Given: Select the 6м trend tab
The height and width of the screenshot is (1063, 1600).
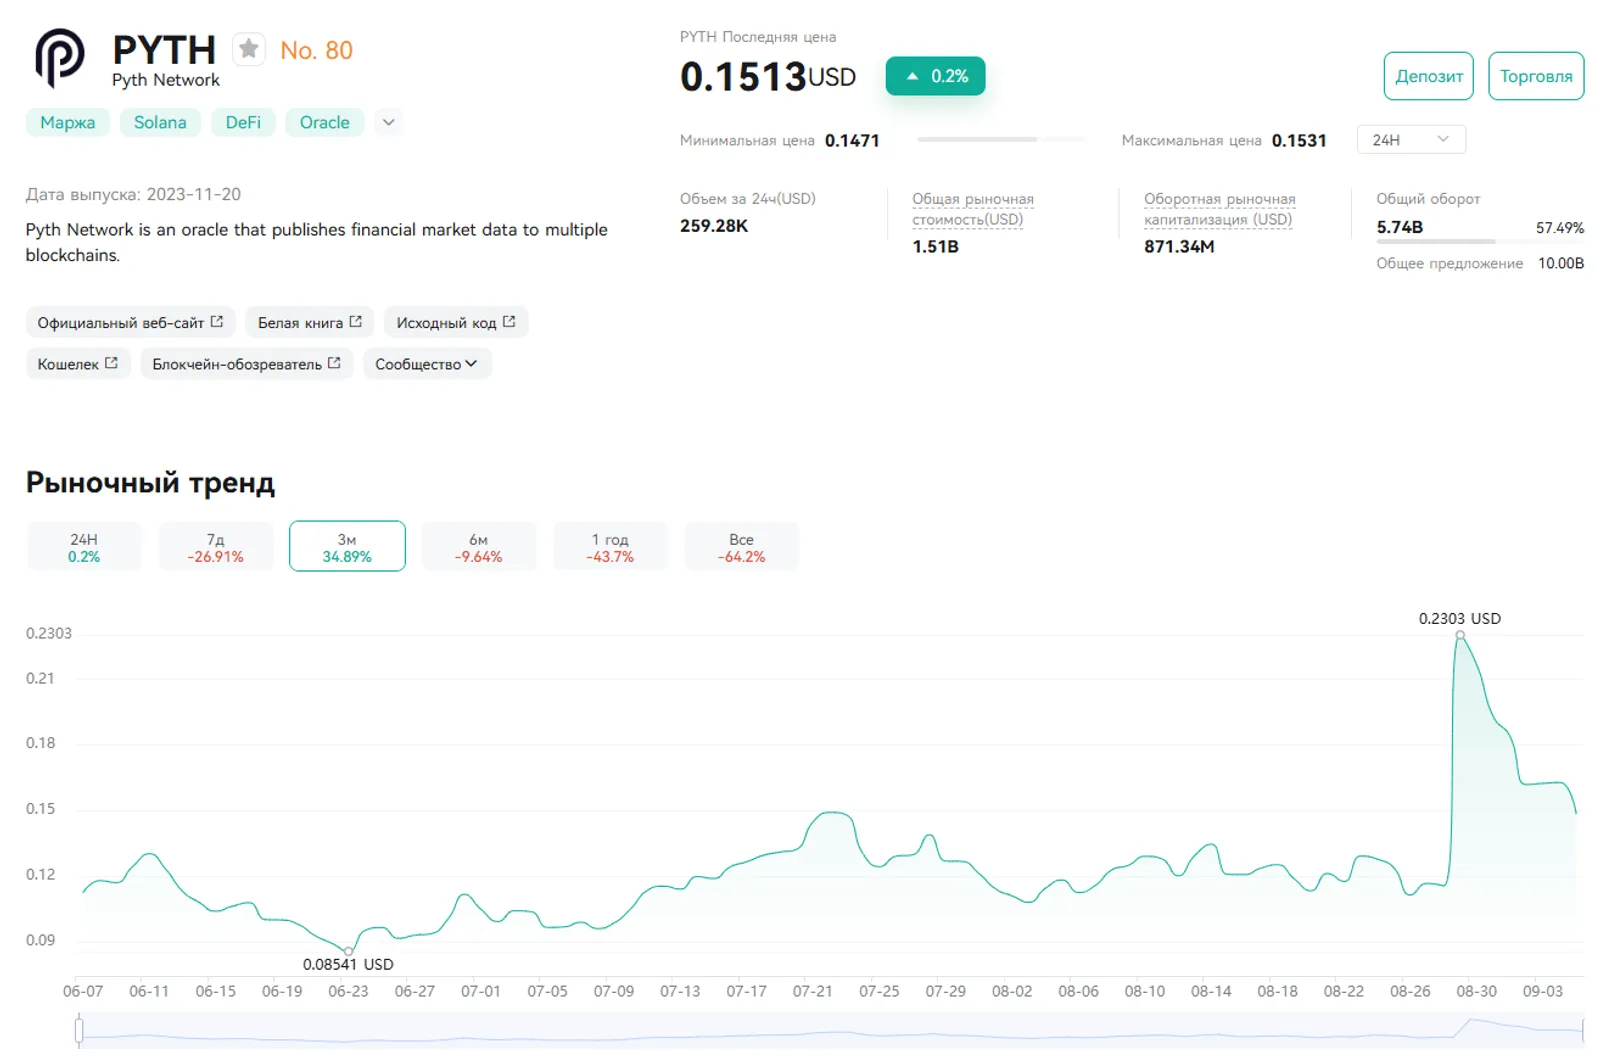Looking at the screenshot, I should 479,547.
